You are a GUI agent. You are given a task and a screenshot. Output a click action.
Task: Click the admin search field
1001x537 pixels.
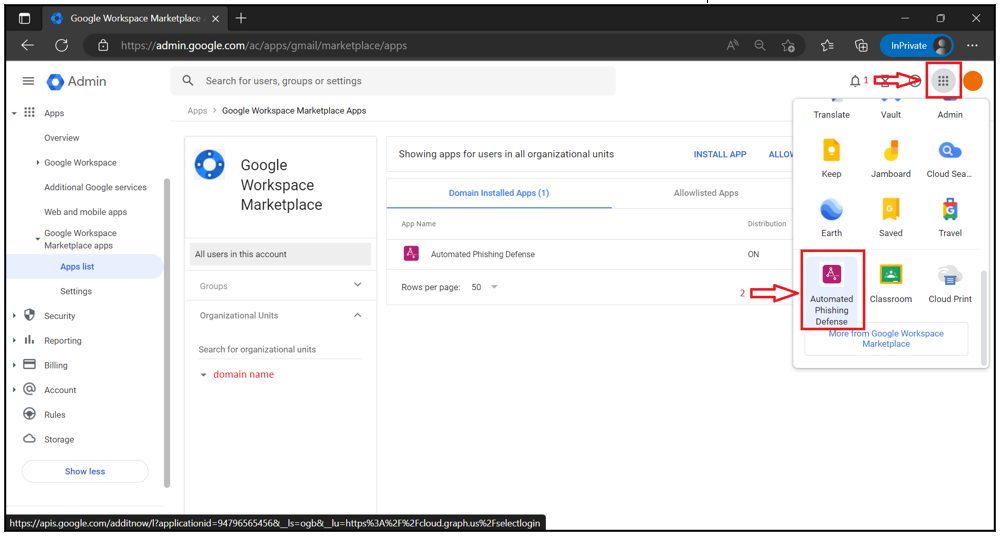click(393, 81)
